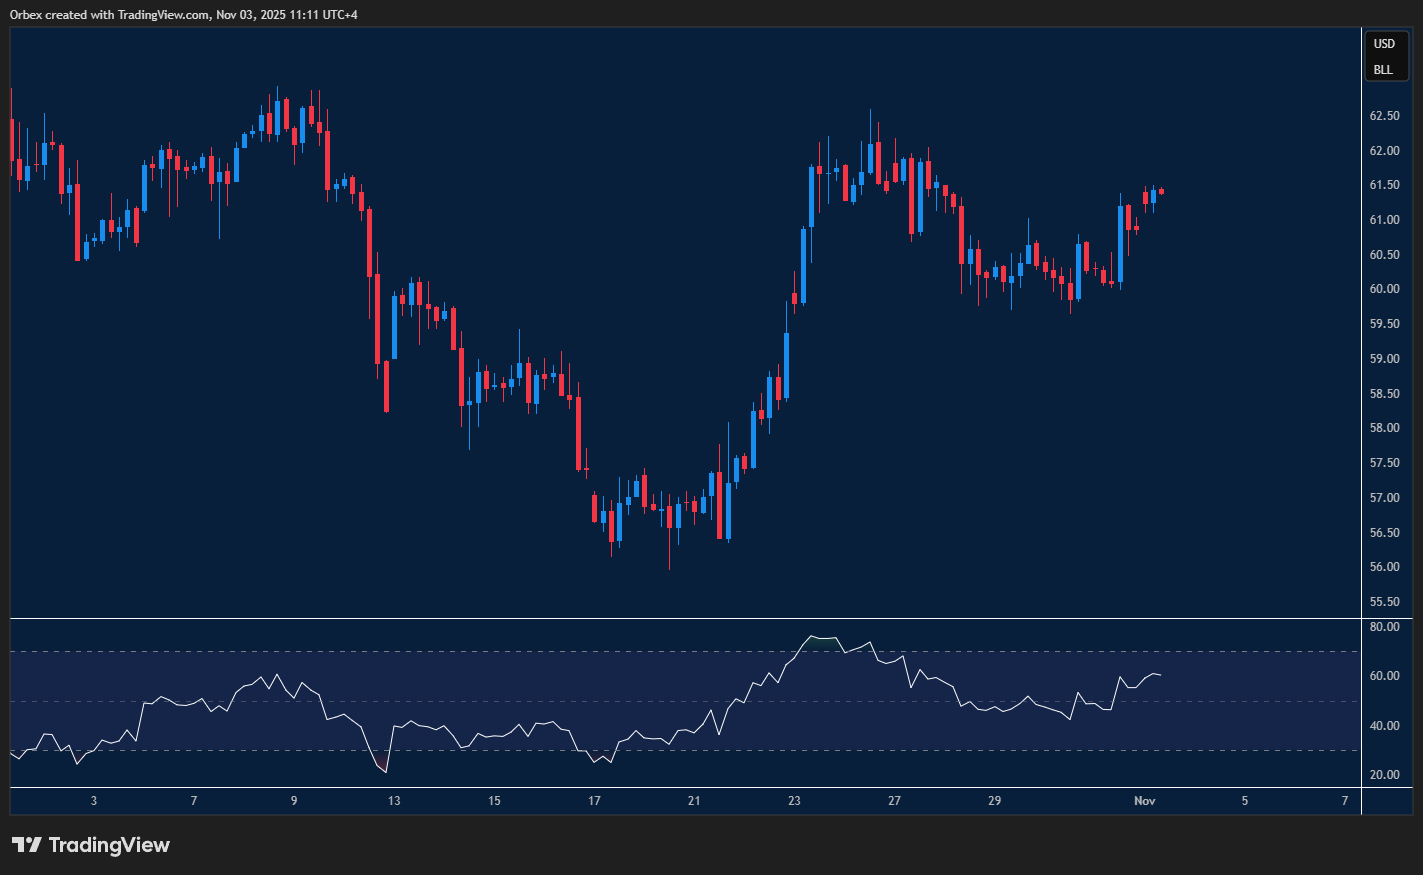Click the USD/BLL price label badge
Viewport: 1423px width, 875px height.
[1386, 56]
